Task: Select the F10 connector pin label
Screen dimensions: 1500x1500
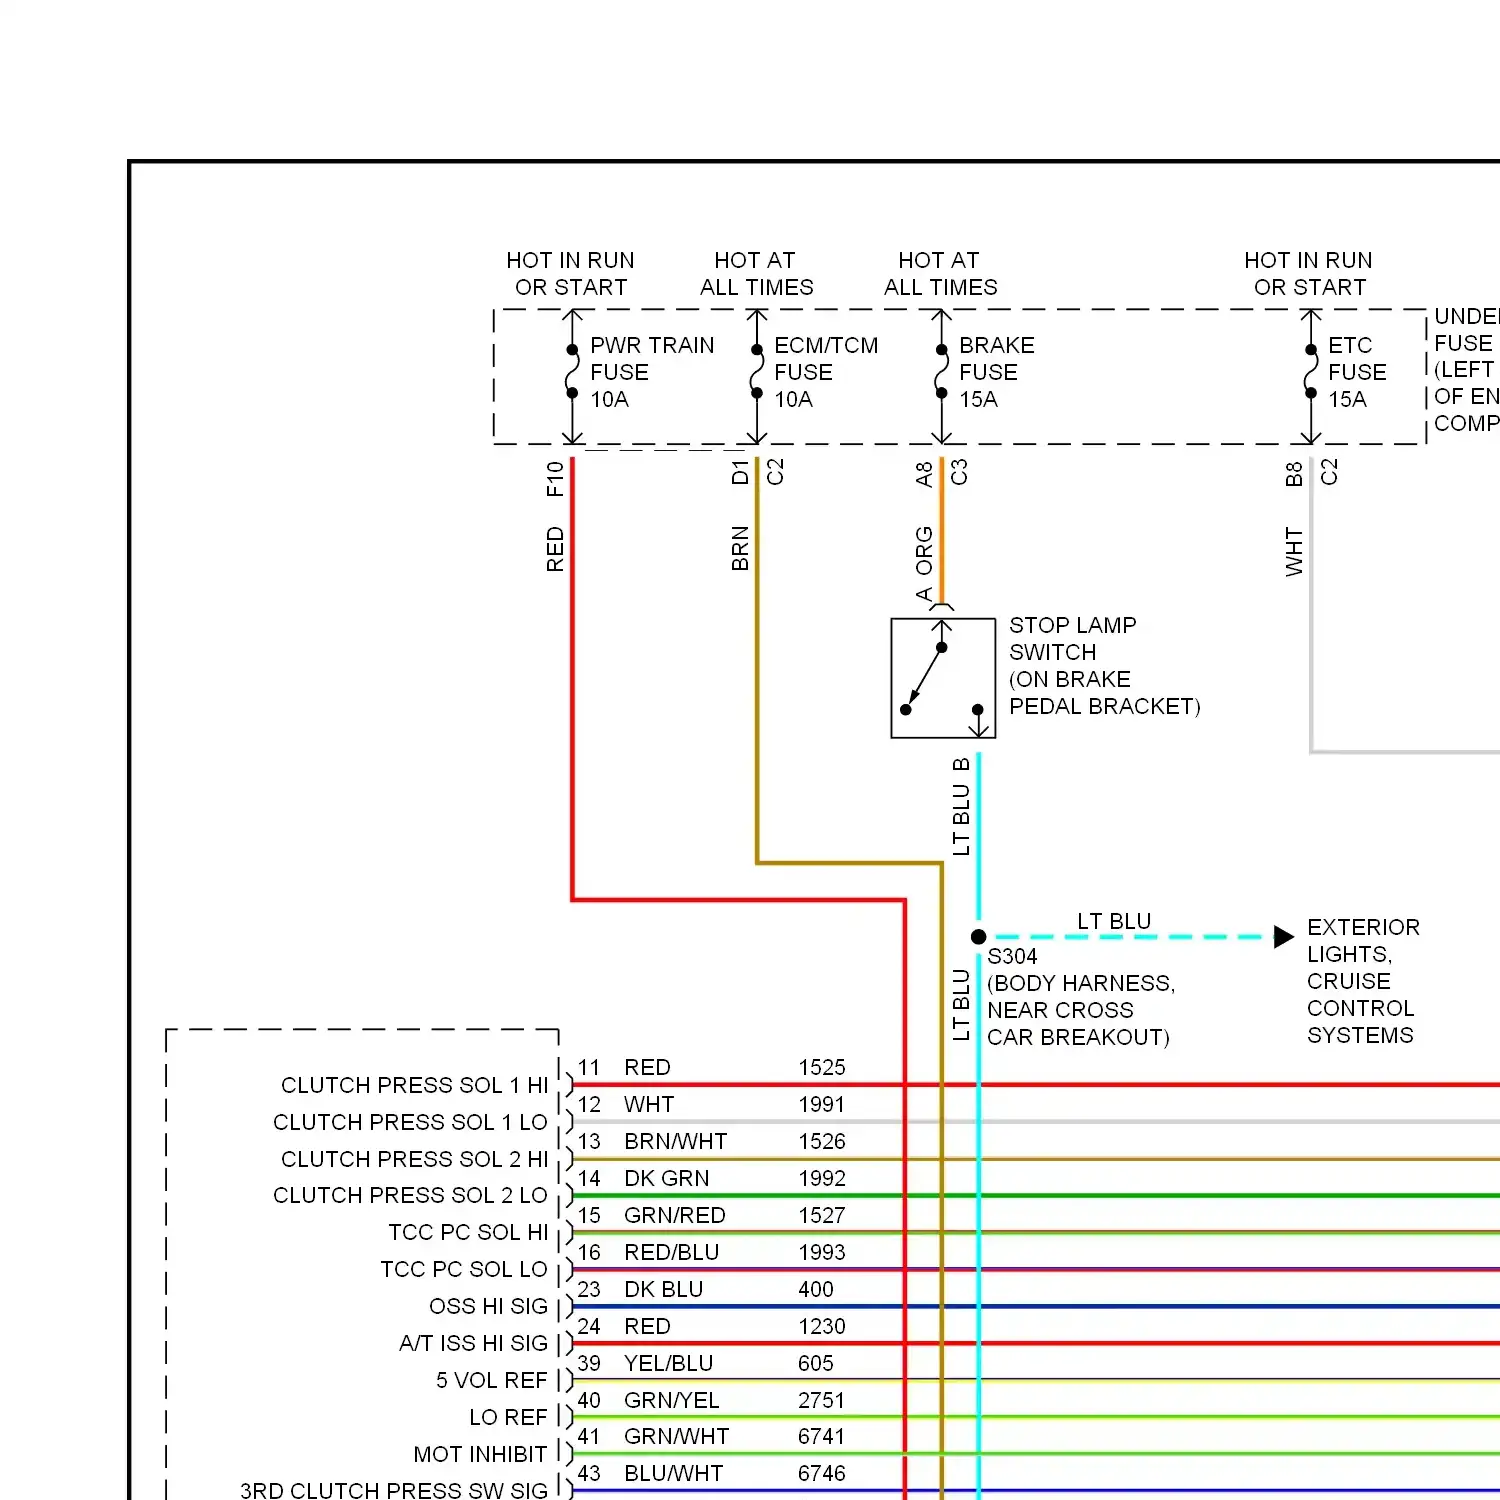Action: point(555,479)
